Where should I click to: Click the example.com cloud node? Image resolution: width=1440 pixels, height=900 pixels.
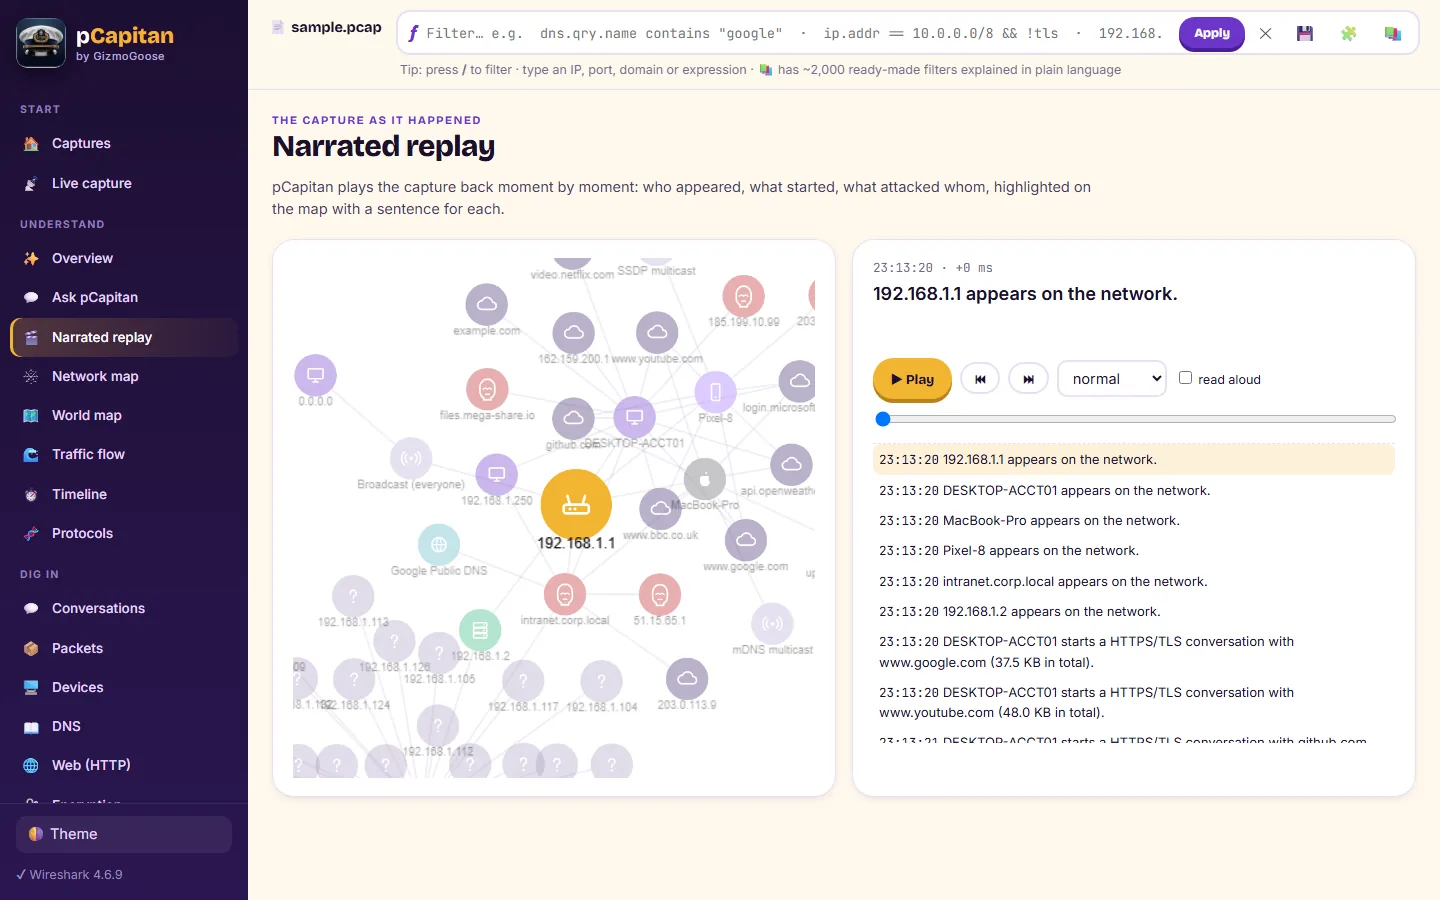487,305
